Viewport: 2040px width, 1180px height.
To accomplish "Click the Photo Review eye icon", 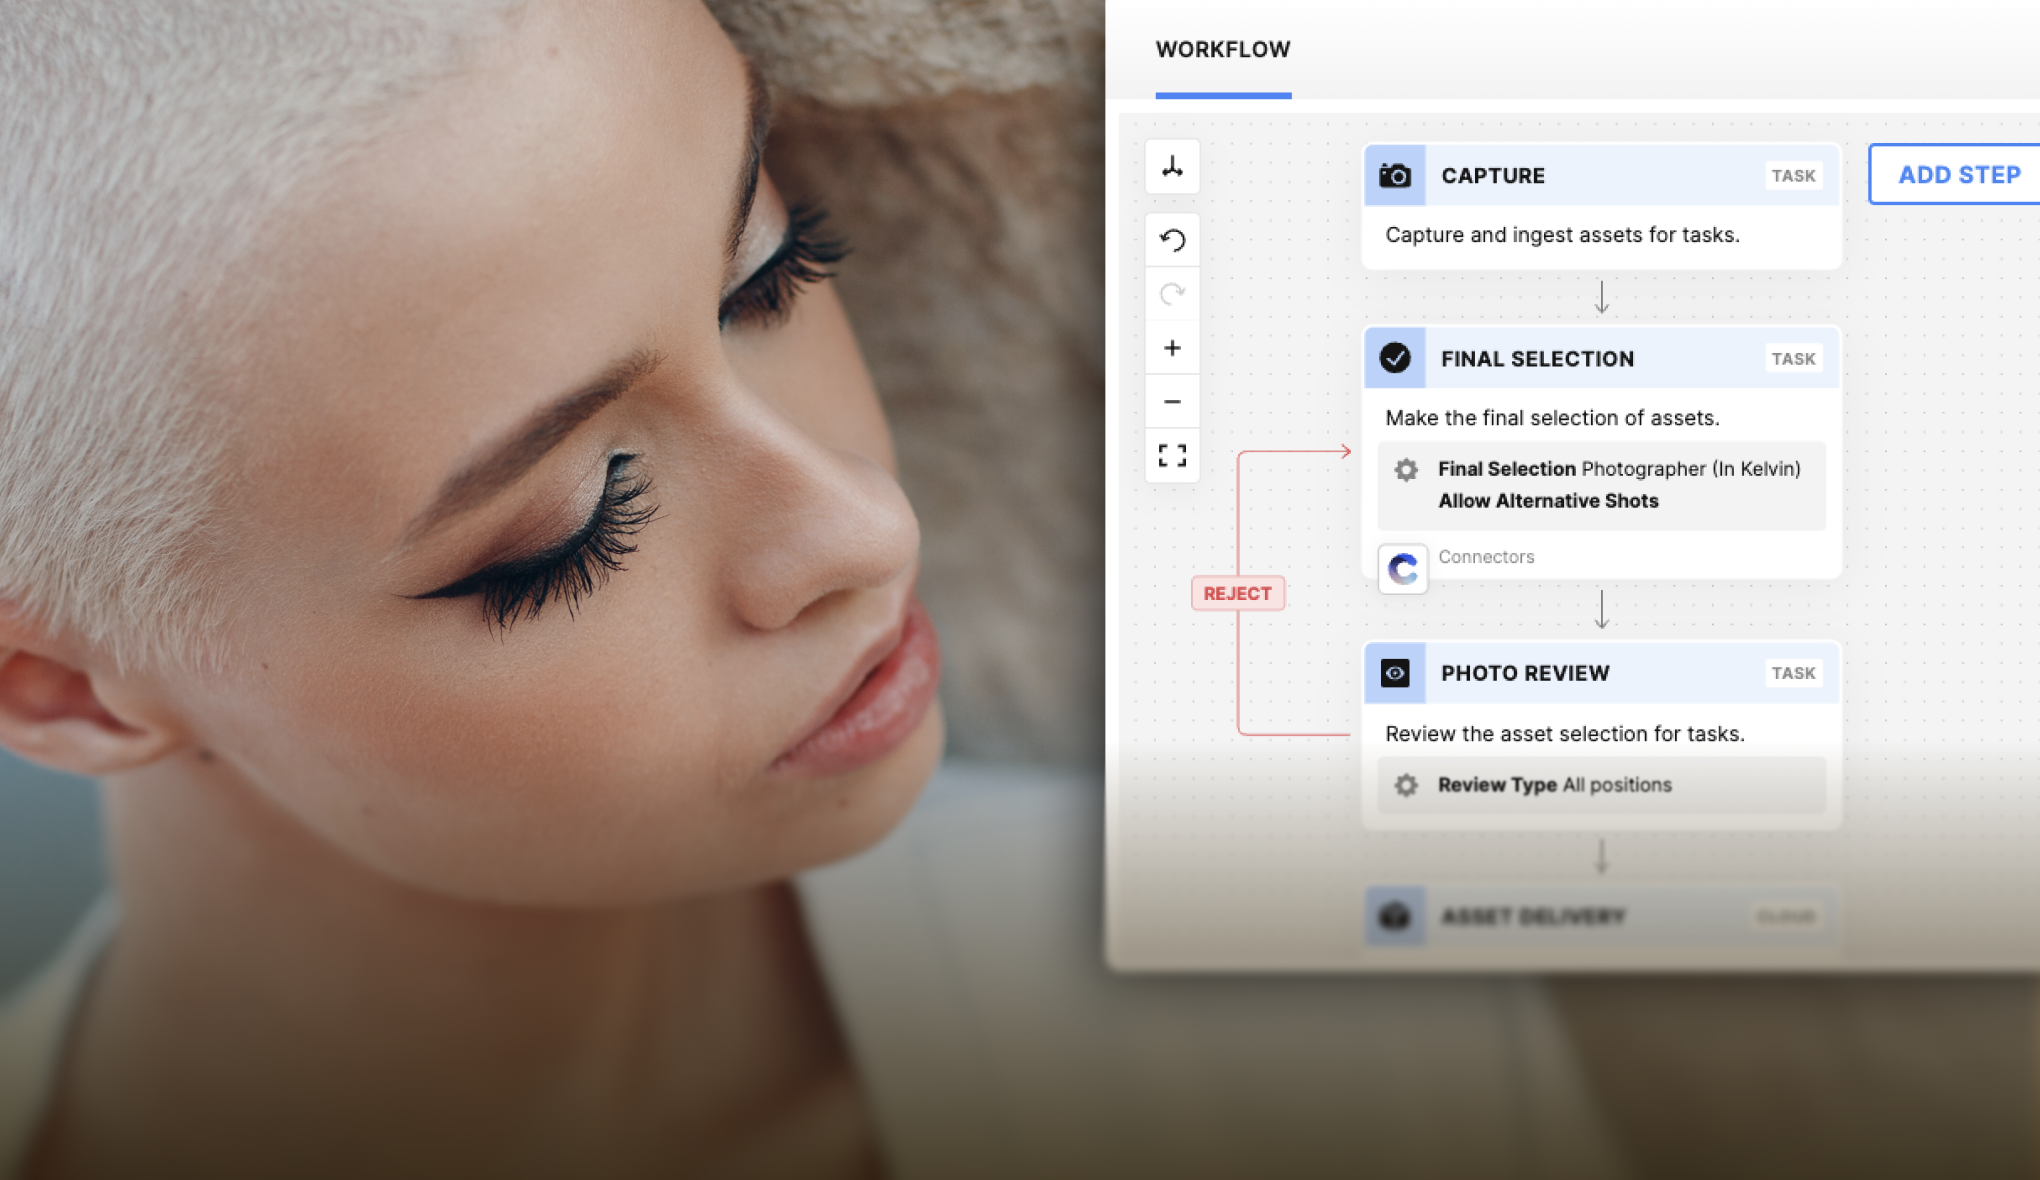I will (1395, 673).
